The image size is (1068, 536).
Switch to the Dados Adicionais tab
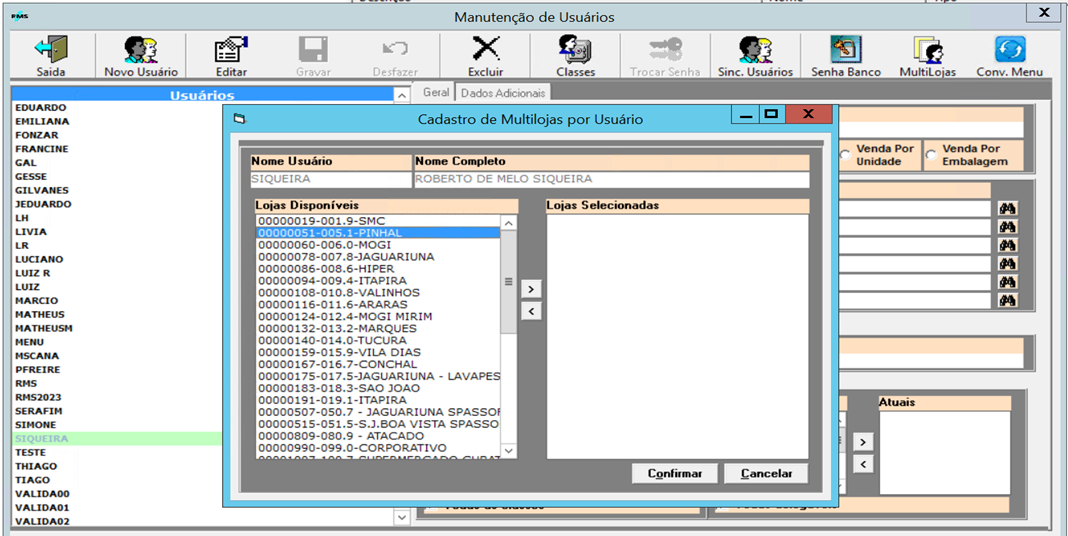(x=502, y=93)
